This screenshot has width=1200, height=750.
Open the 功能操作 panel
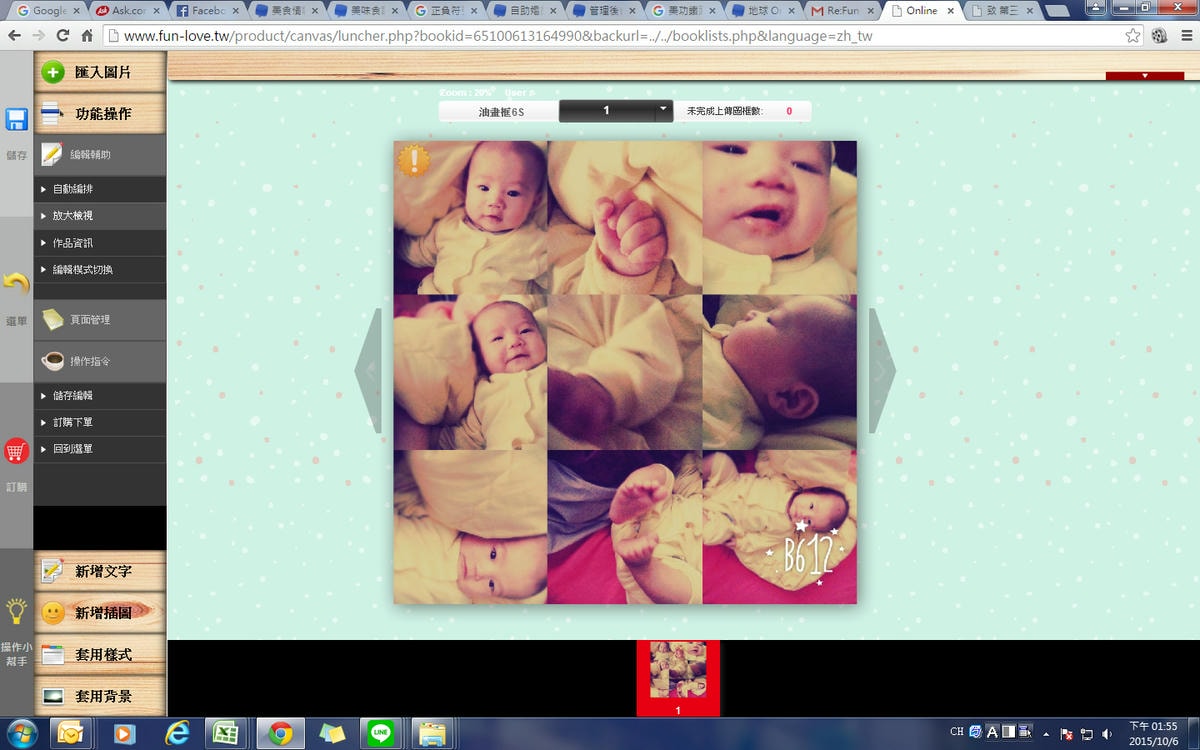(x=100, y=113)
